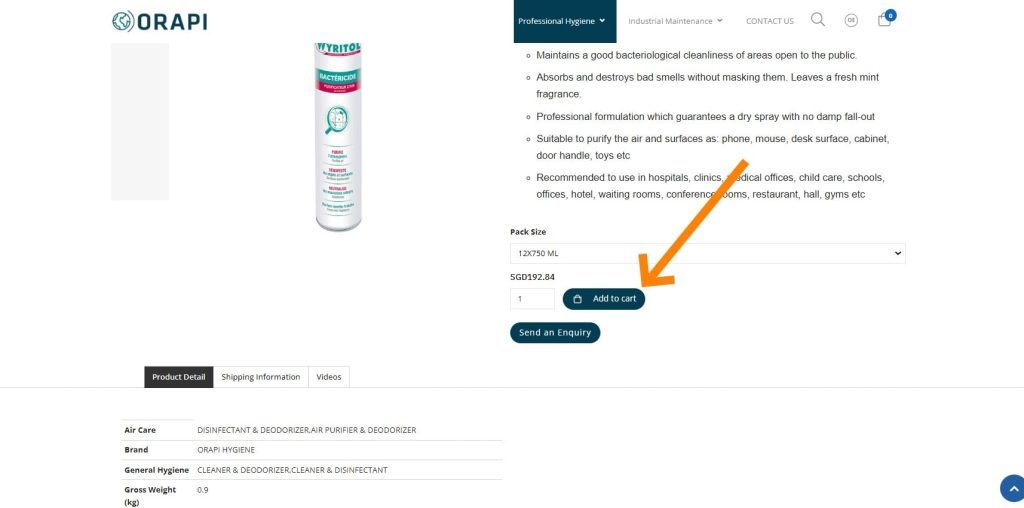This screenshot has height=508, width=1024.
Task: Click the bag icon in Add to cart
Action: click(x=577, y=299)
